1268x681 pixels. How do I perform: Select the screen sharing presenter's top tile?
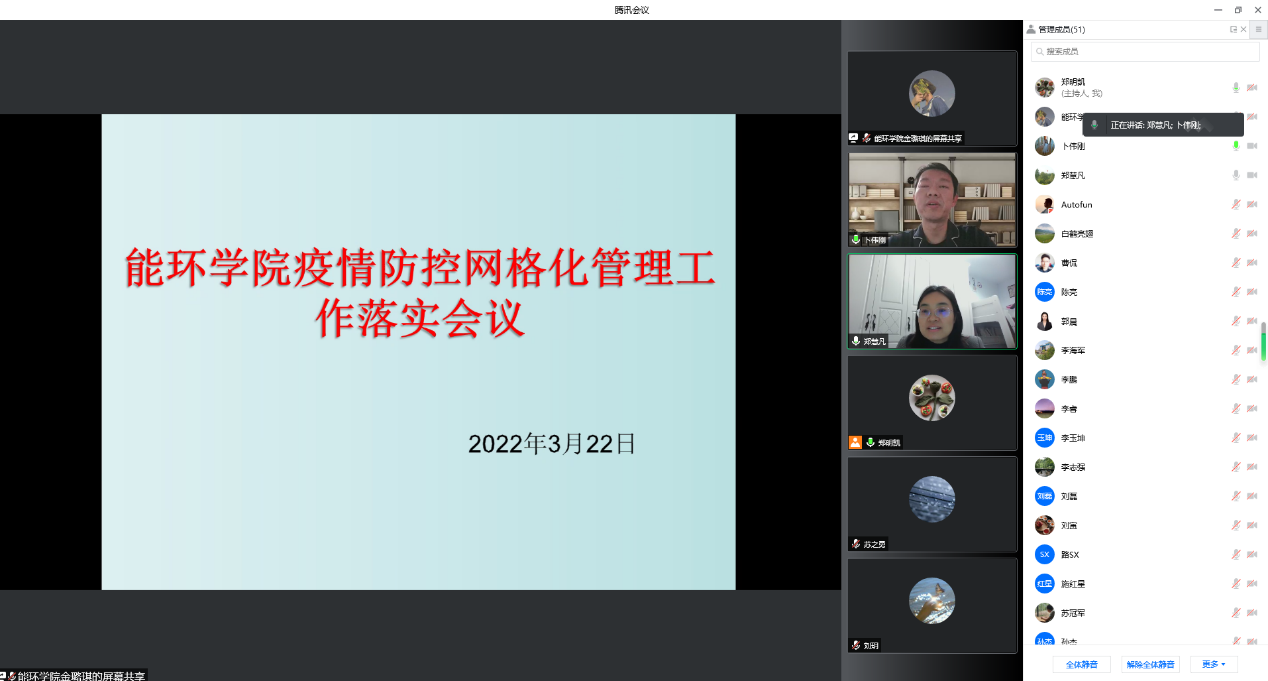coord(932,98)
